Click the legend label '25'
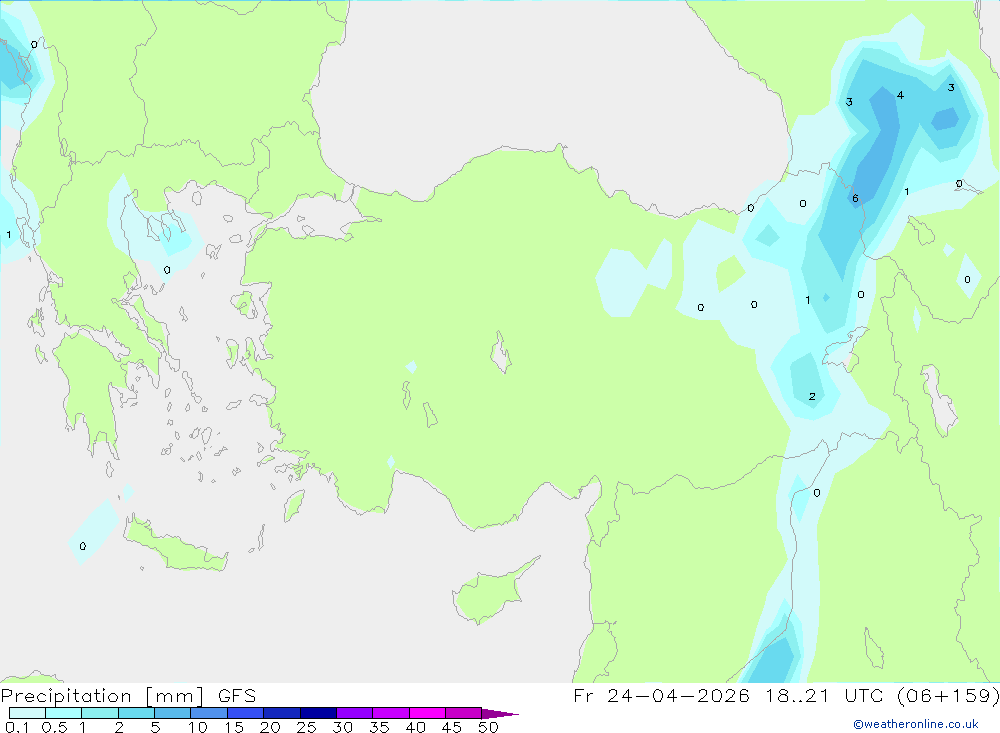This screenshot has height=733, width=1000. pos(306,727)
